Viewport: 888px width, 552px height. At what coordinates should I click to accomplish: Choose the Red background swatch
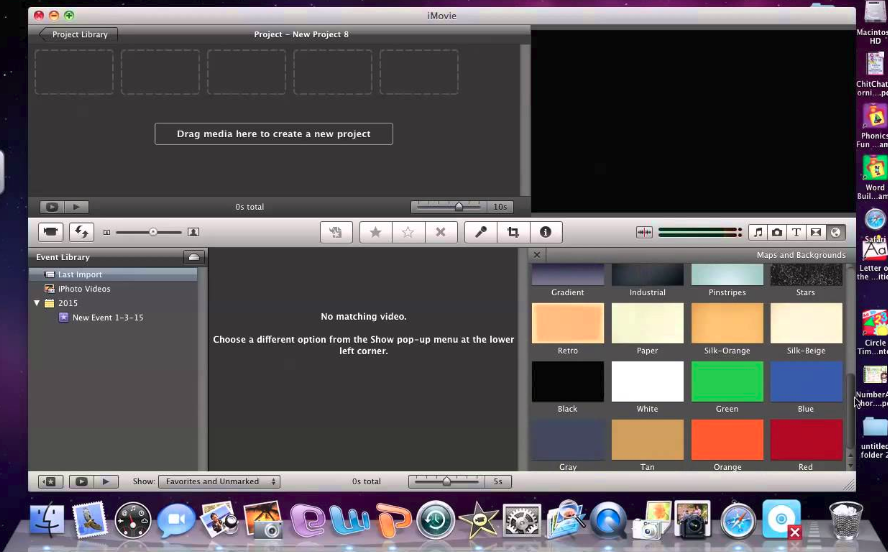pos(806,440)
